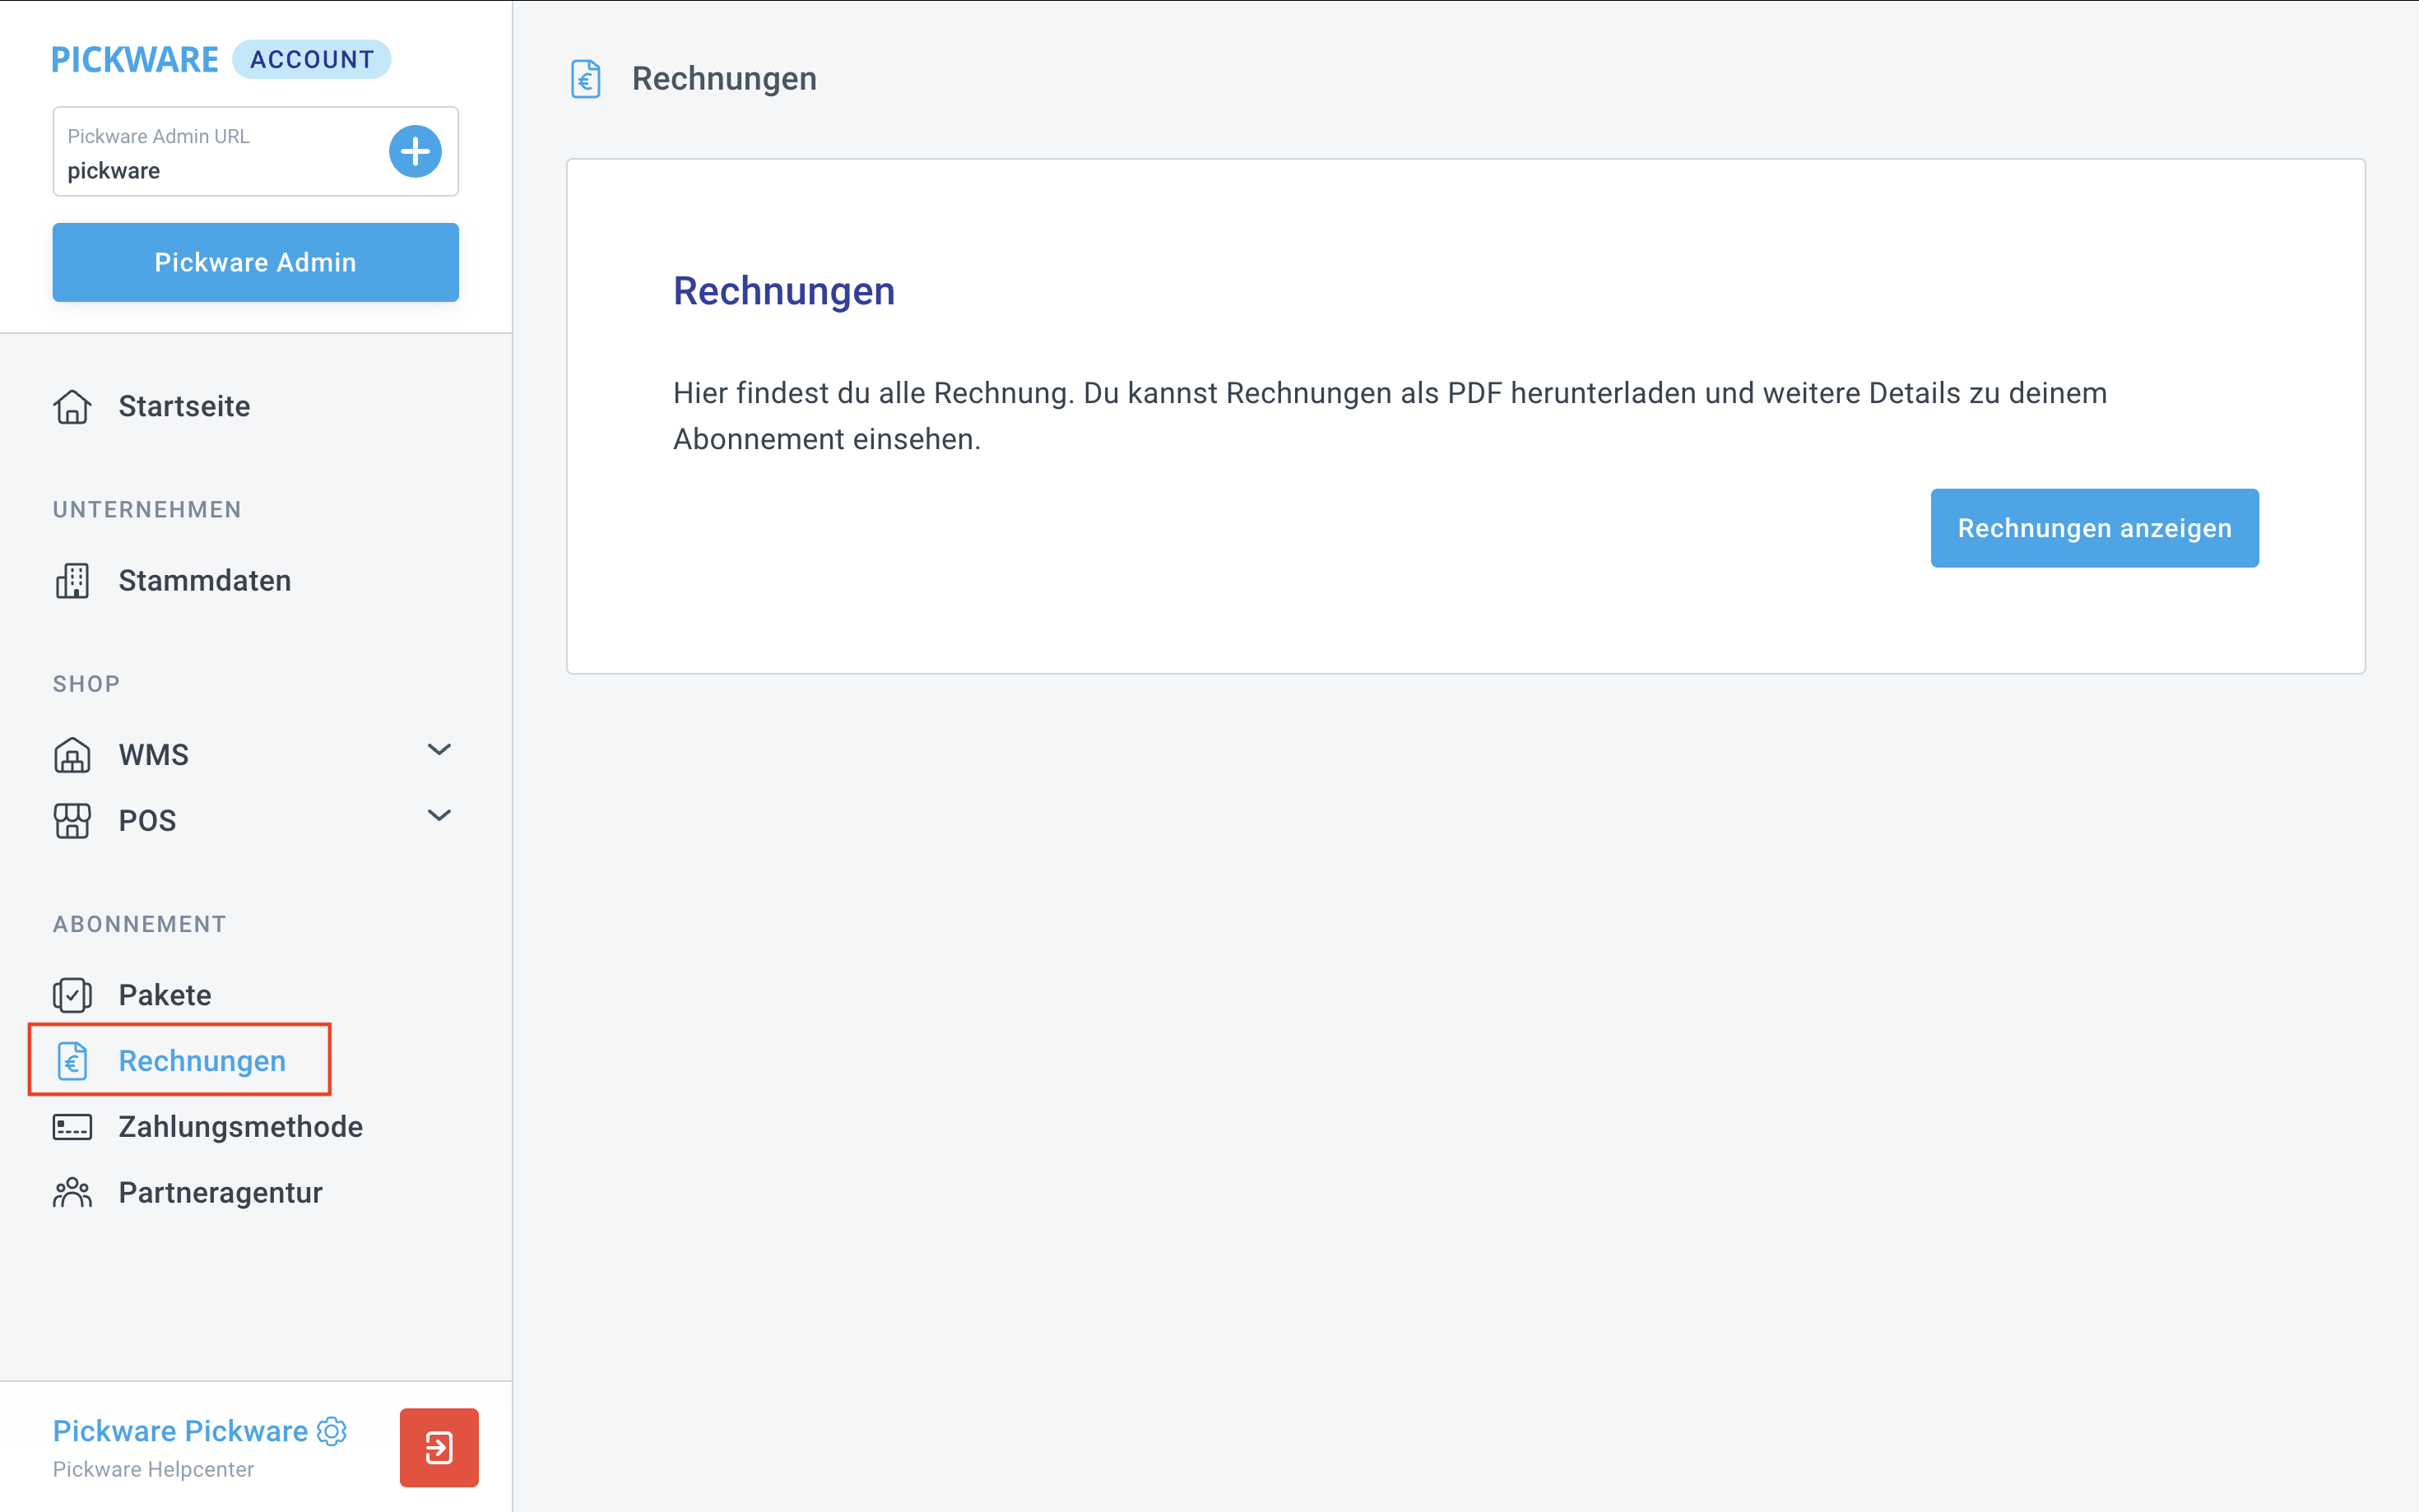The height and width of the screenshot is (1512, 2419).
Task: Expand the POS submenu chevron
Action: pos(439,816)
